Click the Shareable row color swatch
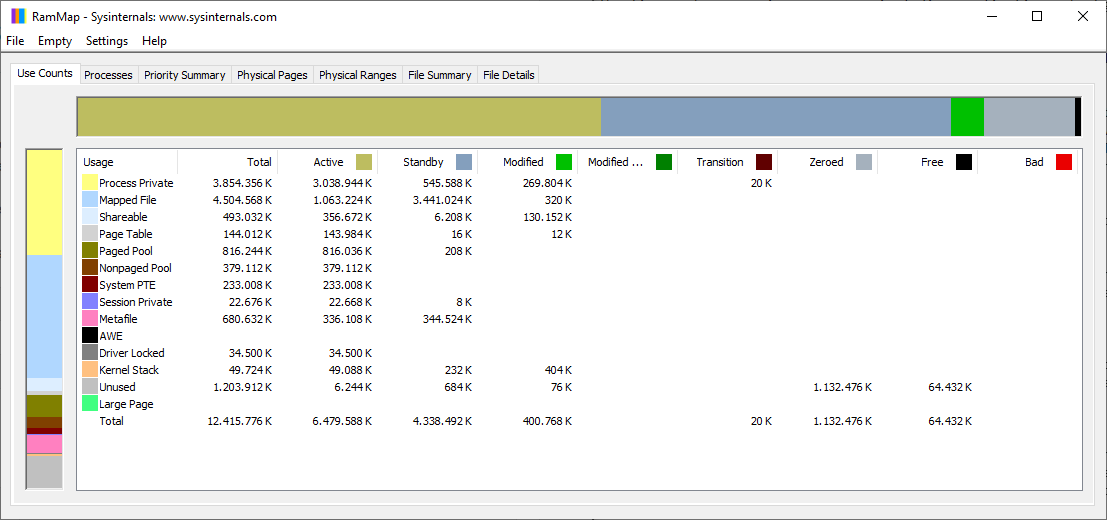 pyautogui.click(x=90, y=217)
